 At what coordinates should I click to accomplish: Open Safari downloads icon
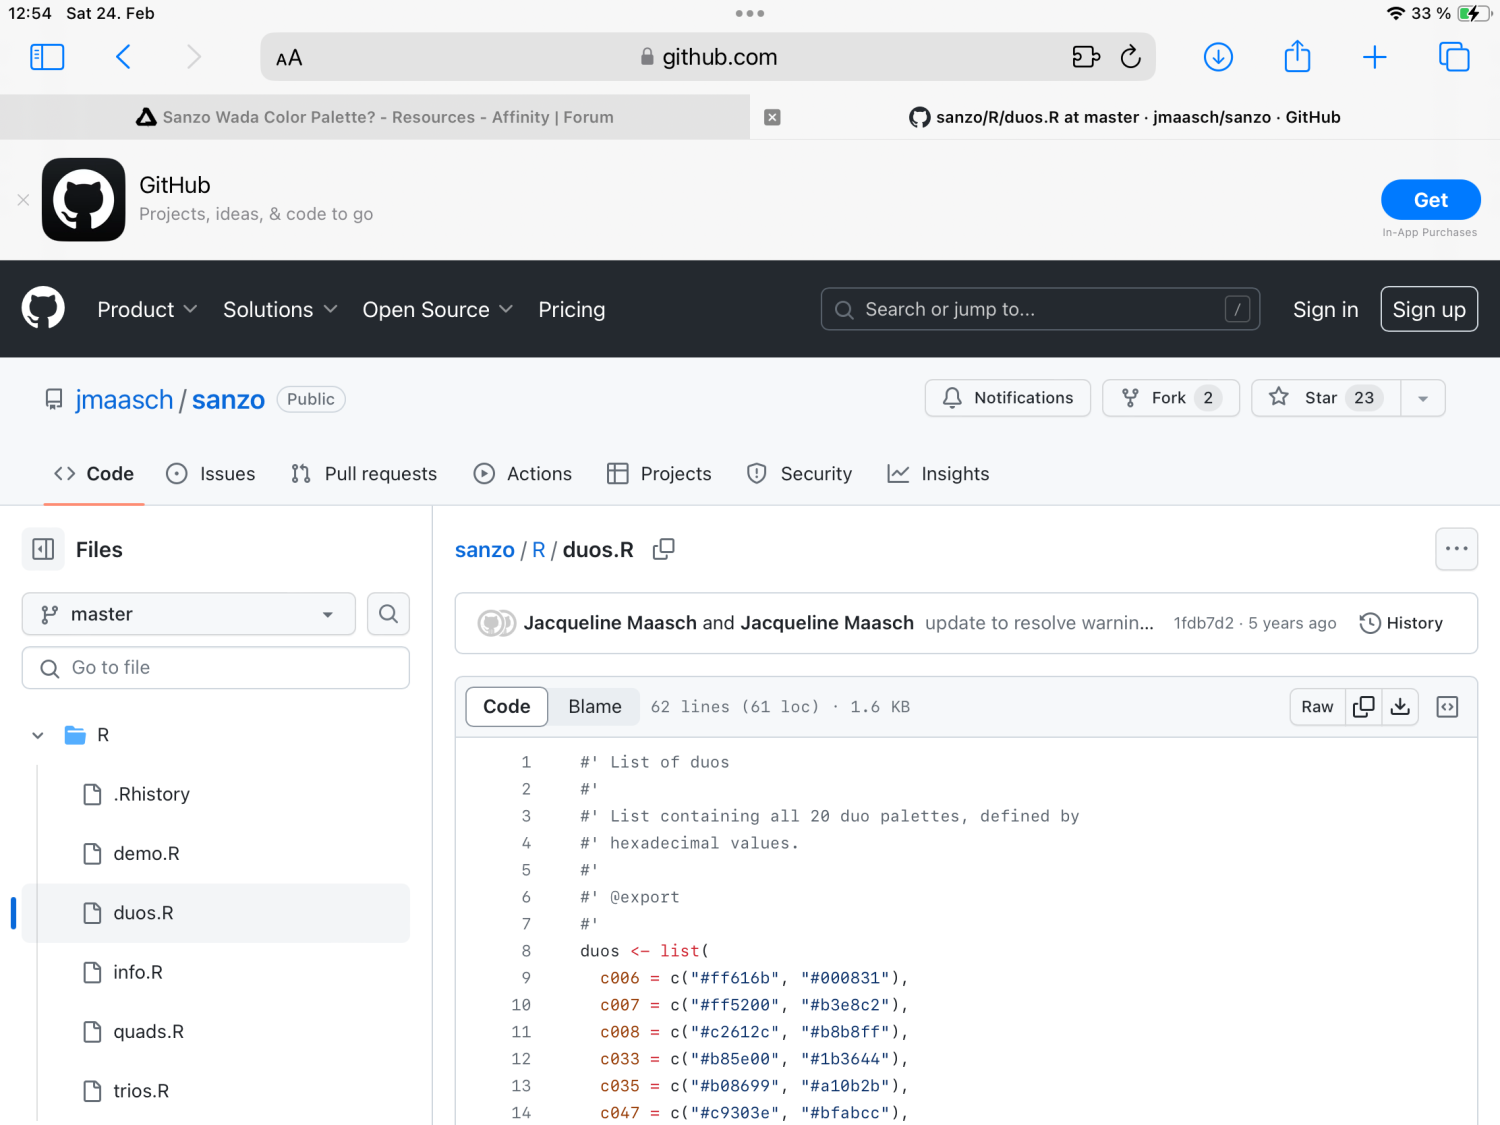1217,57
